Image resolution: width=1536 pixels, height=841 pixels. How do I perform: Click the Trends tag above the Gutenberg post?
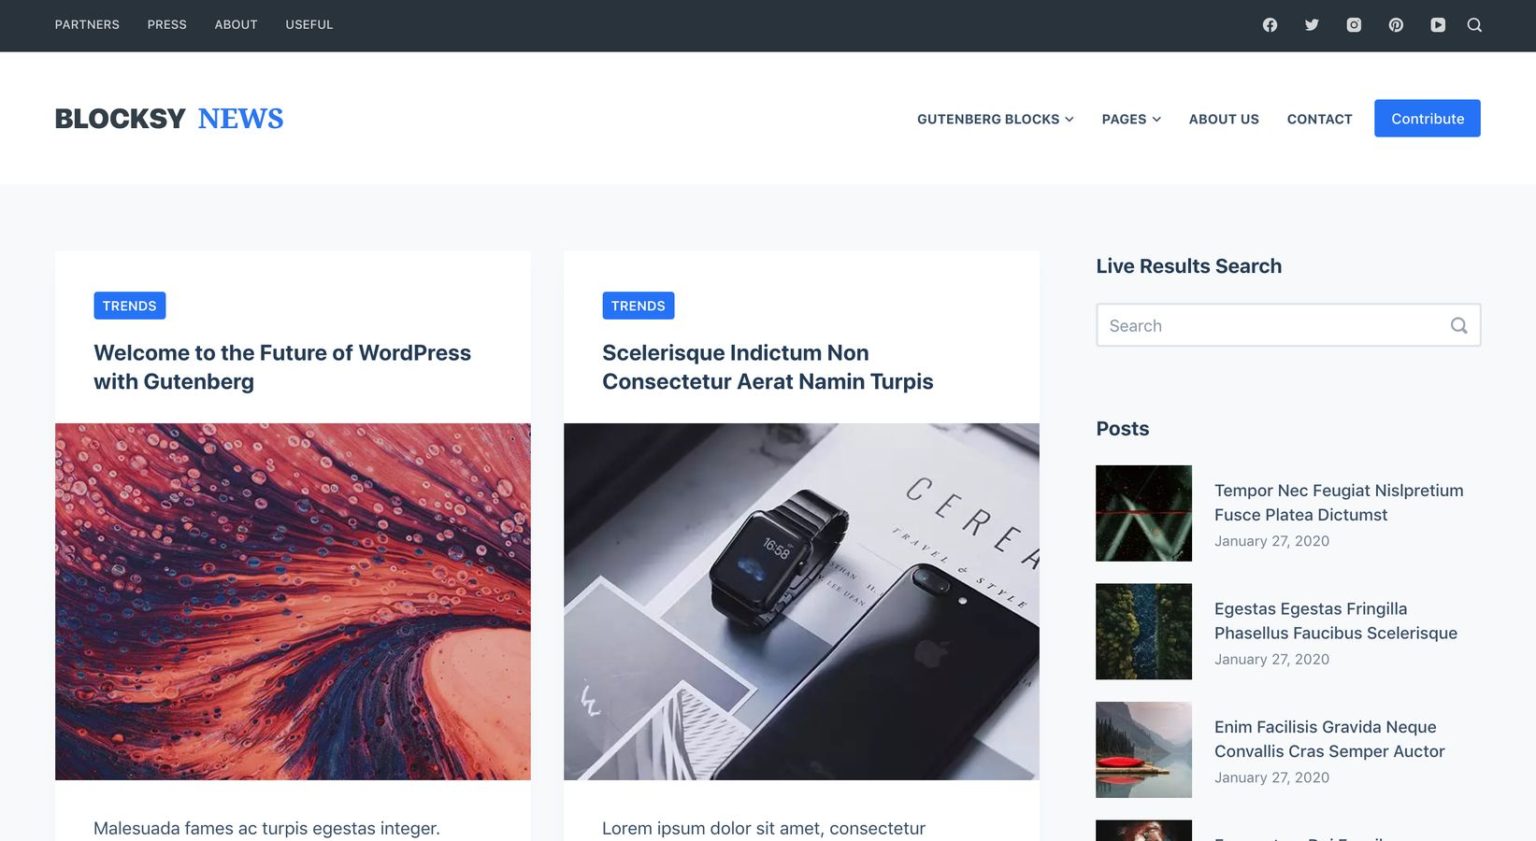(x=129, y=306)
